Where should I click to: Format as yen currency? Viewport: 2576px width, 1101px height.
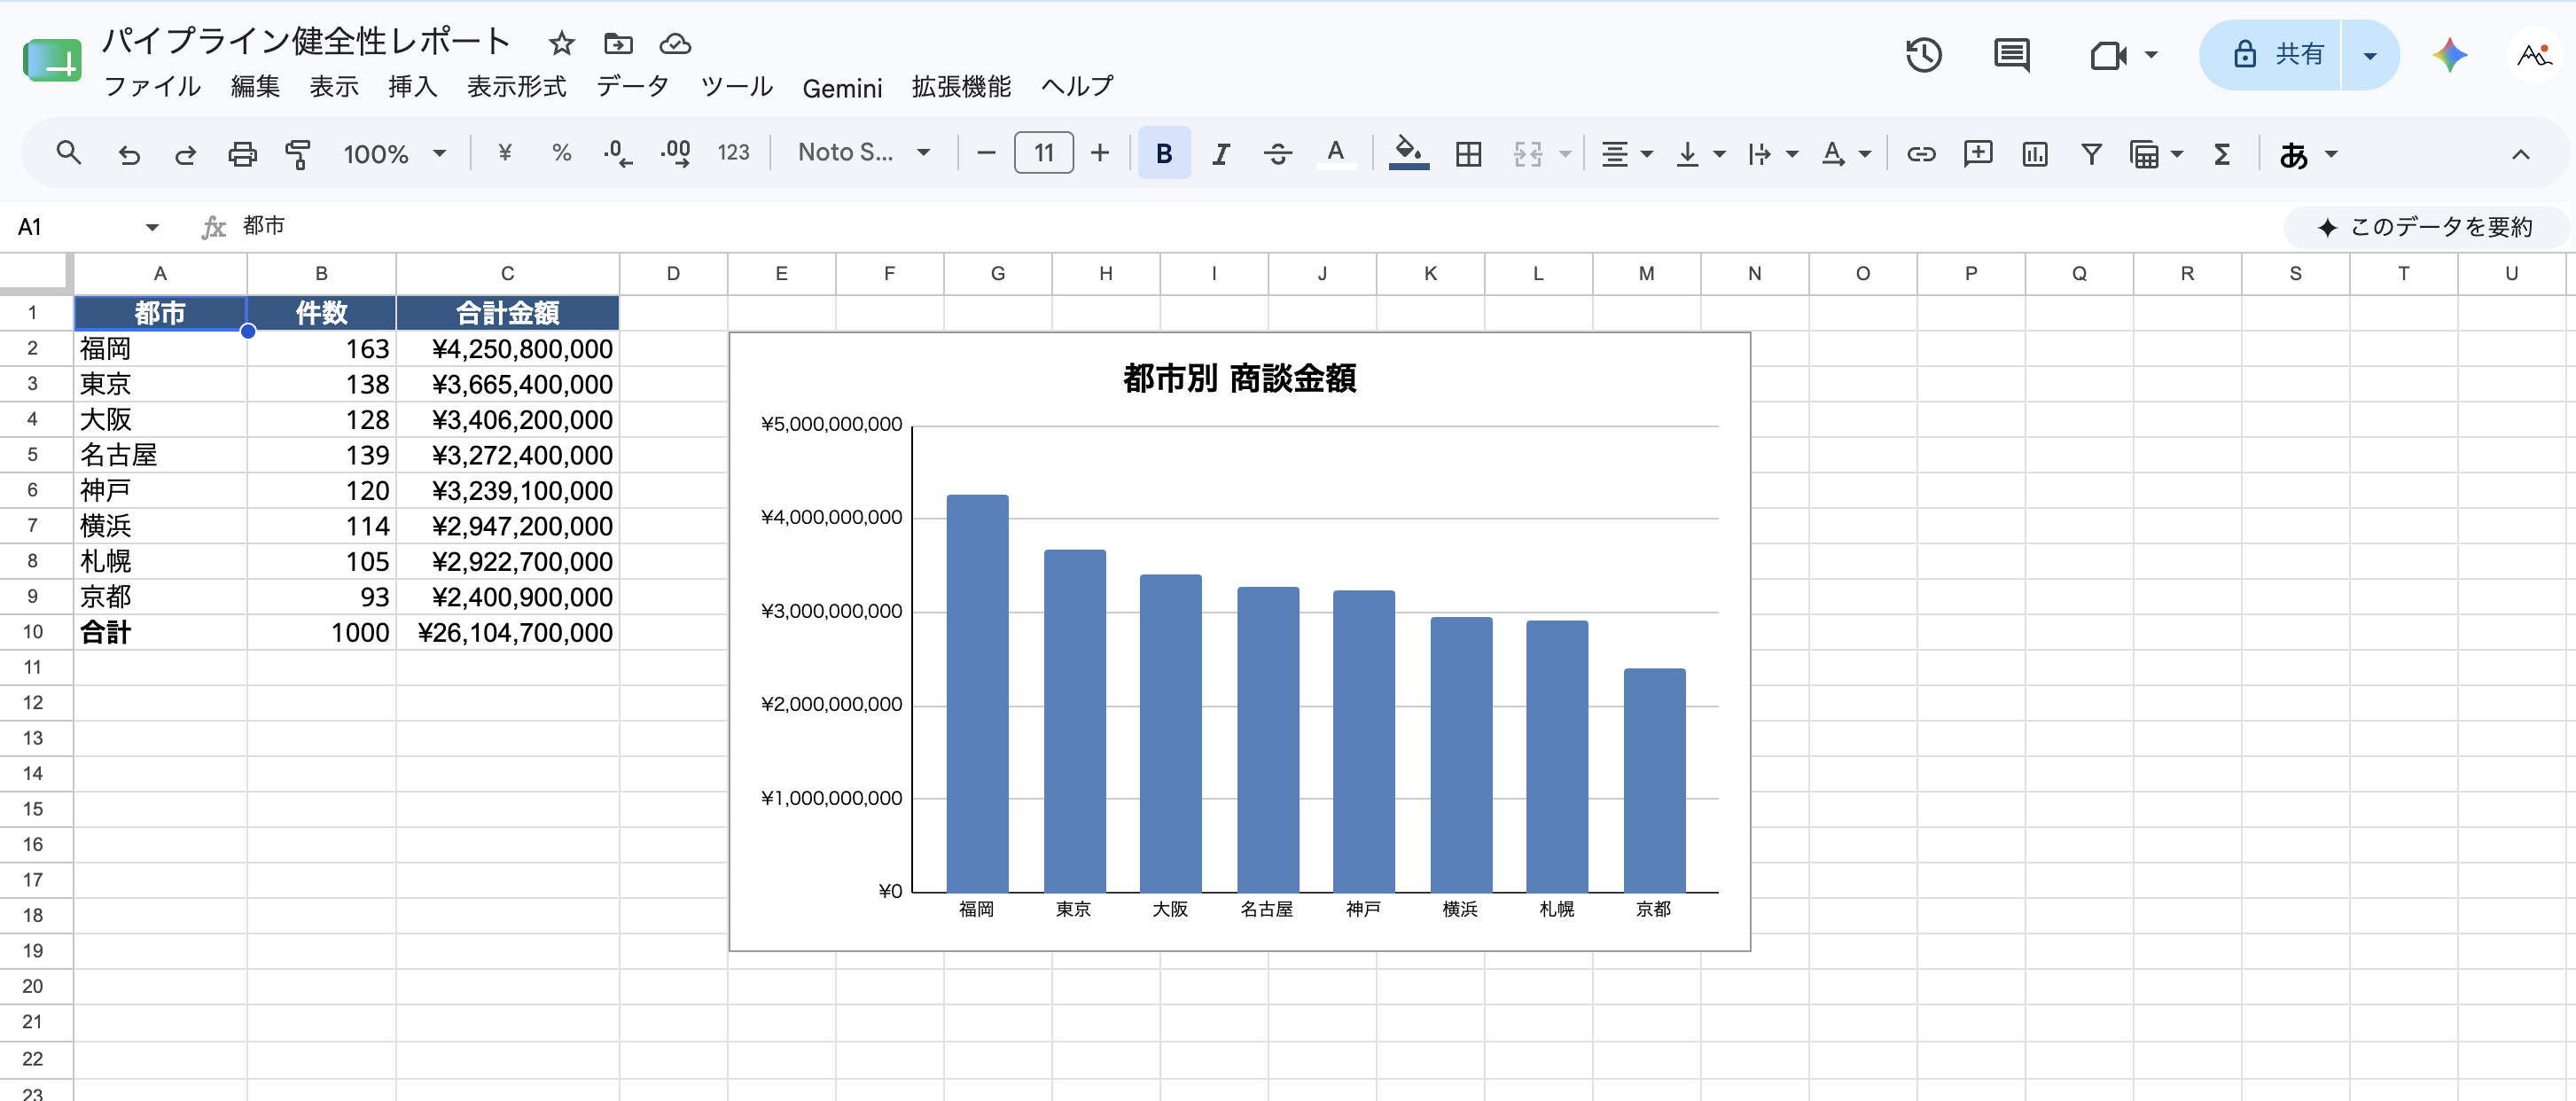pyautogui.click(x=505, y=153)
